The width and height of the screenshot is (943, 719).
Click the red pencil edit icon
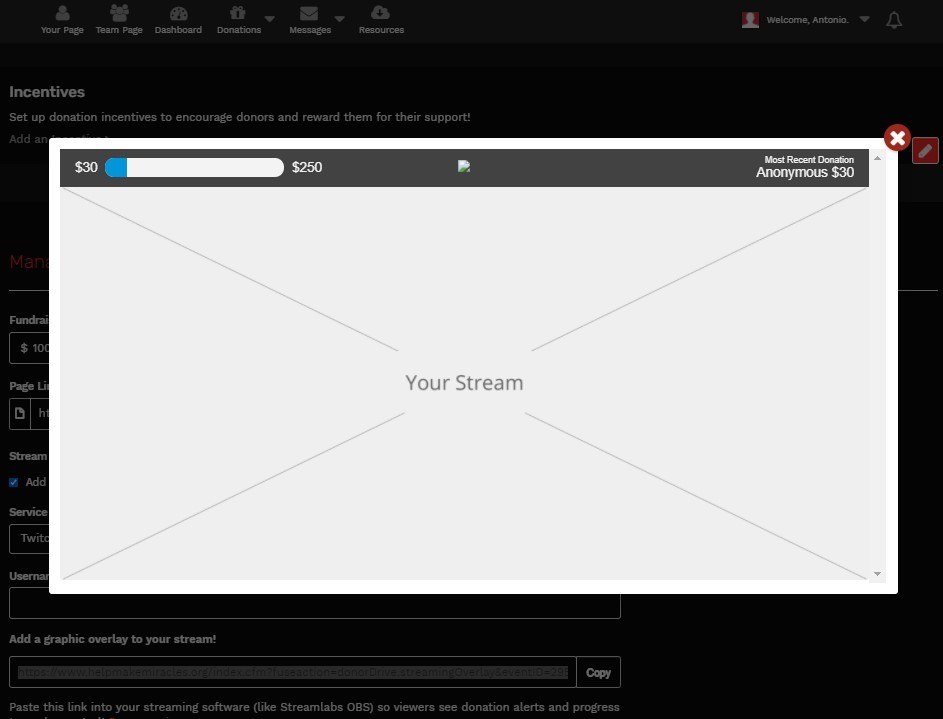[926, 150]
